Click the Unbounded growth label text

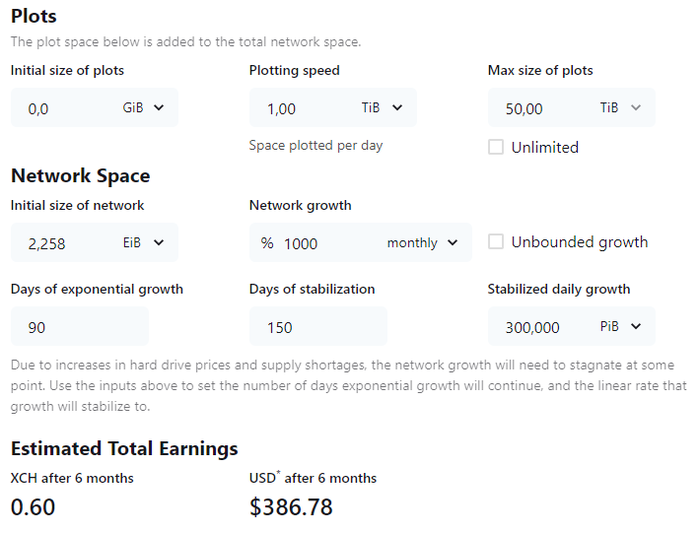click(x=579, y=242)
